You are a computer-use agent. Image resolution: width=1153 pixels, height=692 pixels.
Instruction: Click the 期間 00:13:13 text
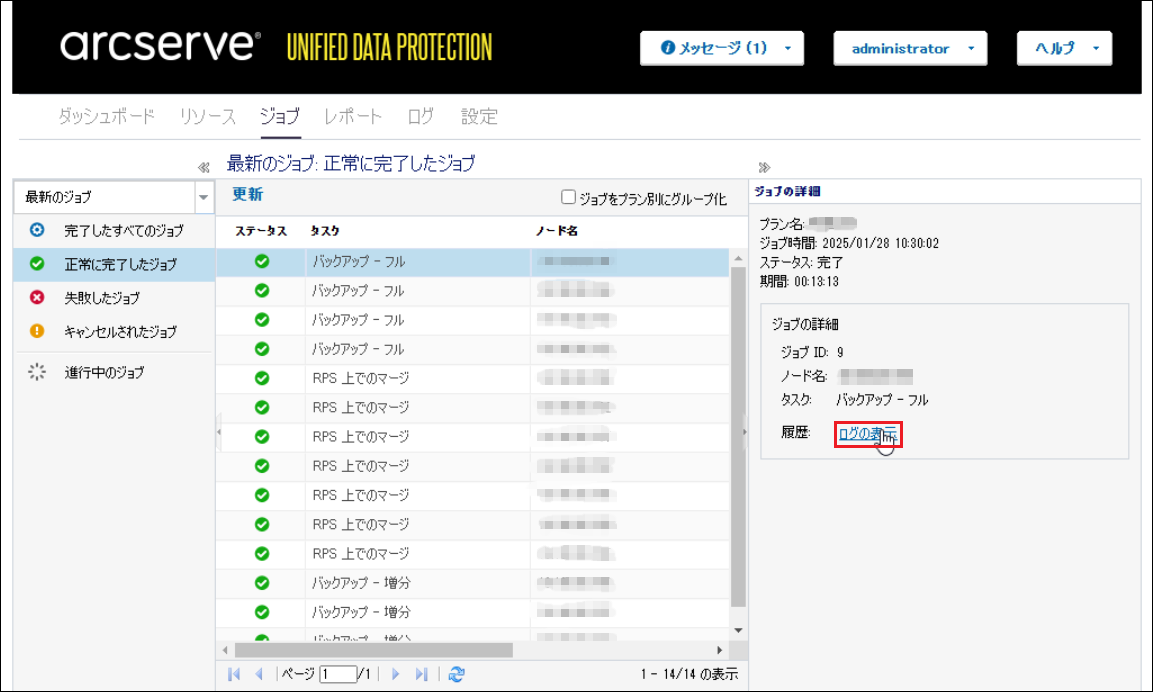(x=799, y=282)
